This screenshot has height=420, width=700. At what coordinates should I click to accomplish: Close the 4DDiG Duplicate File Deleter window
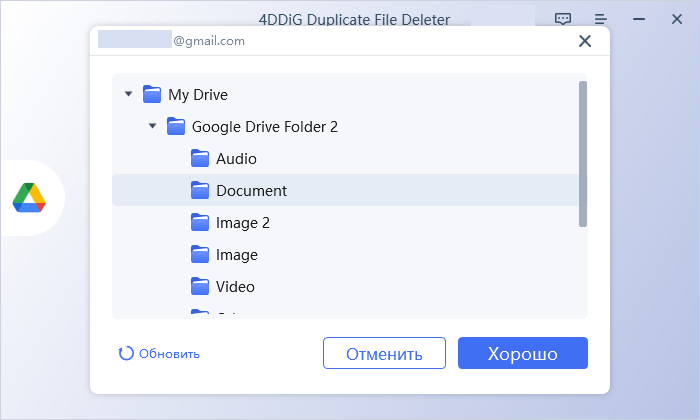tap(677, 19)
